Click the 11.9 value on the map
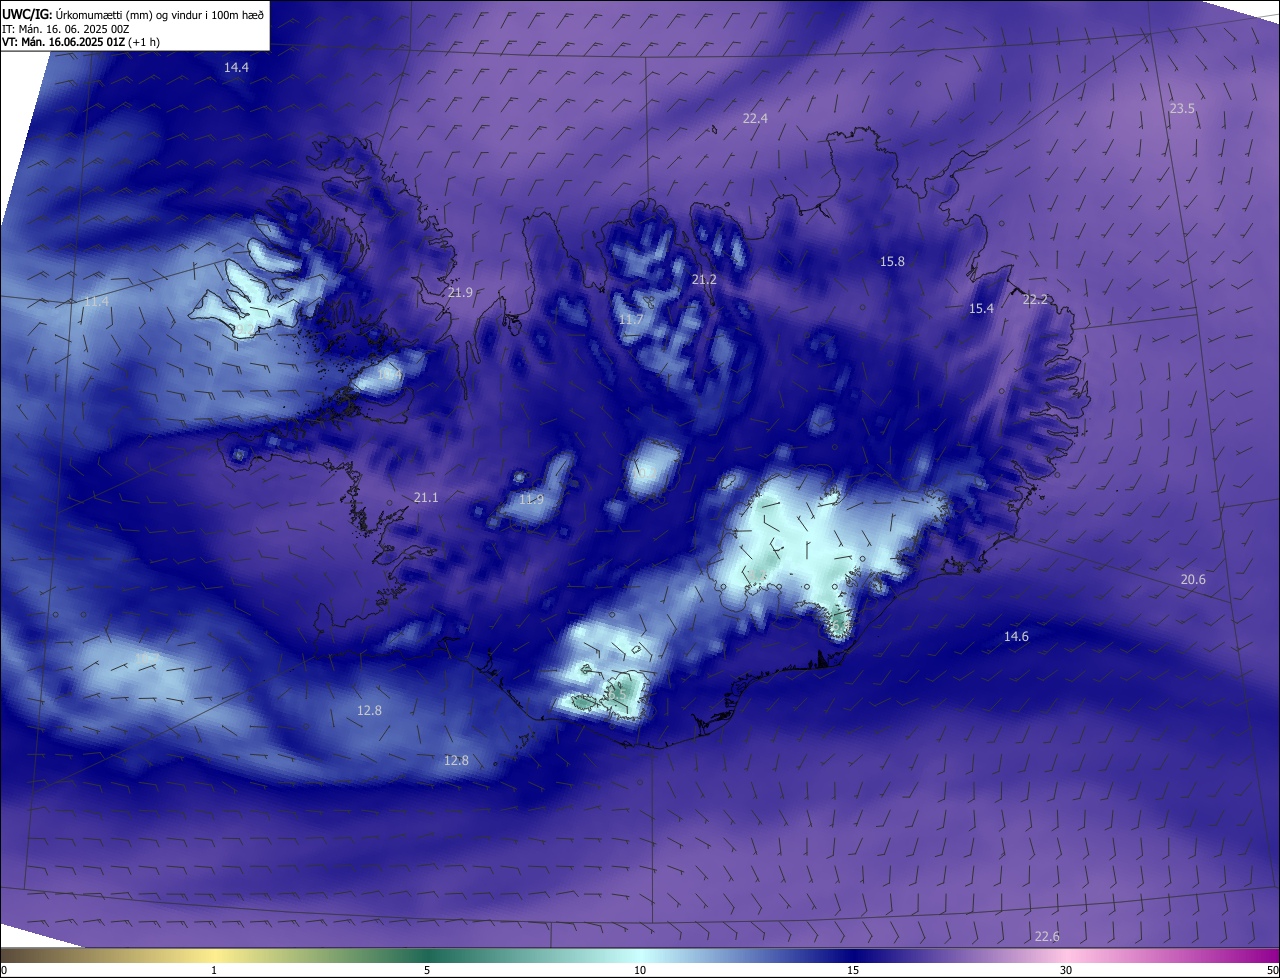The image size is (1280, 978). tap(531, 499)
